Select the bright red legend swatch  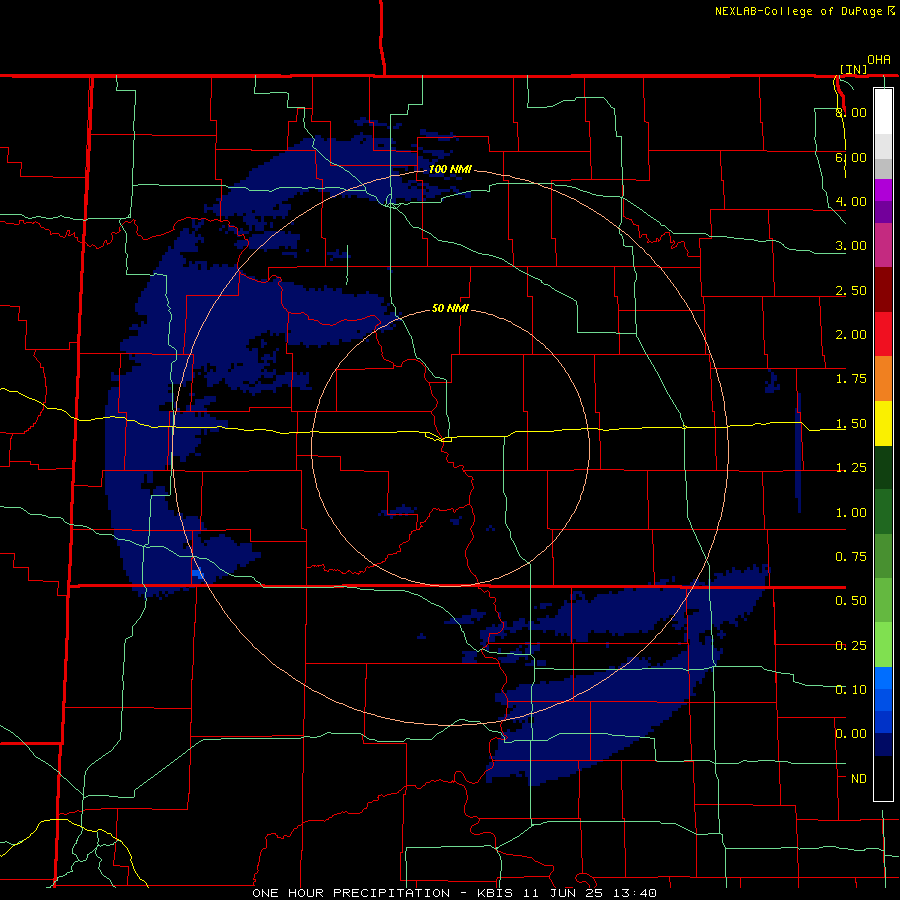pyautogui.click(x=883, y=334)
